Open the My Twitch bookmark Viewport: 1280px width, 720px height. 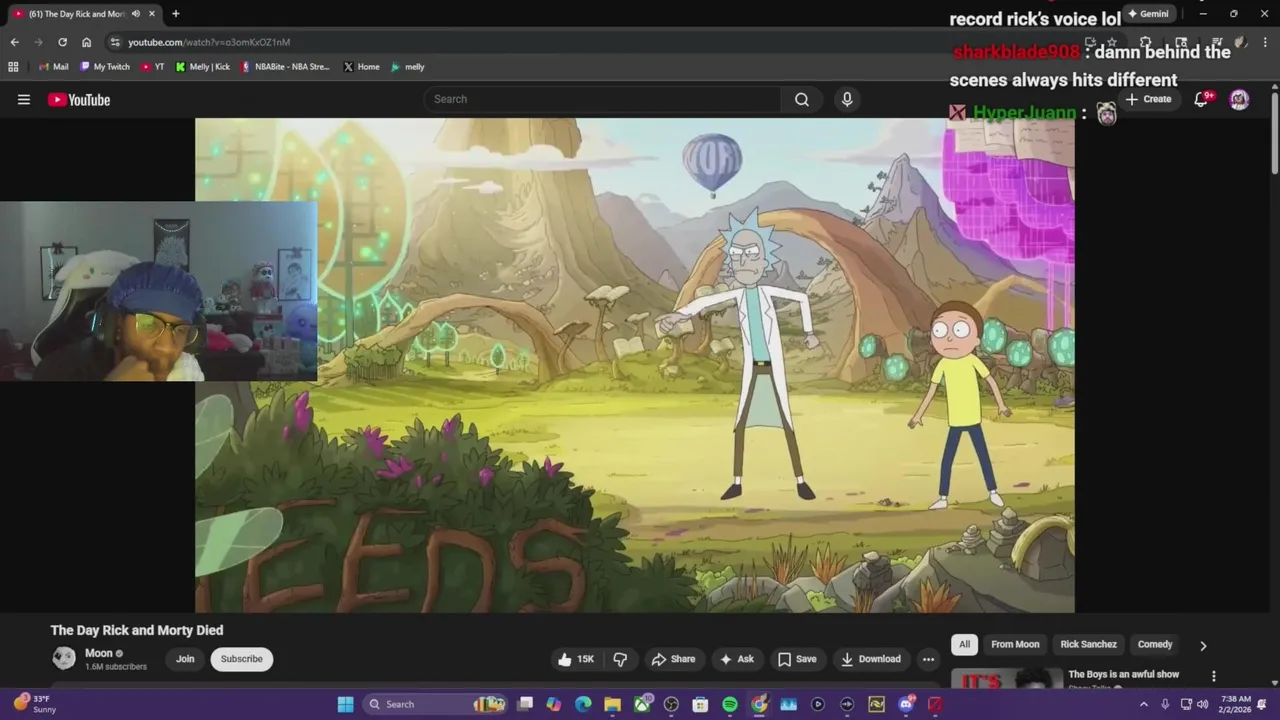click(x=104, y=67)
